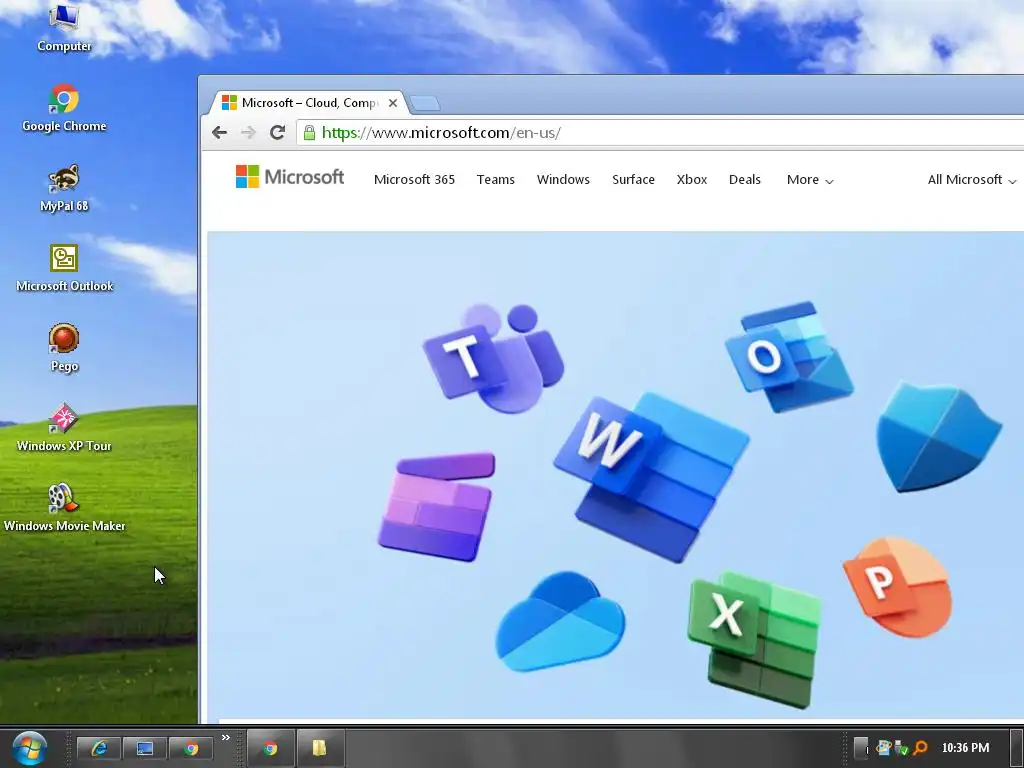Select the Pego desktop shortcut
This screenshot has height=768, width=1024.
(x=64, y=347)
